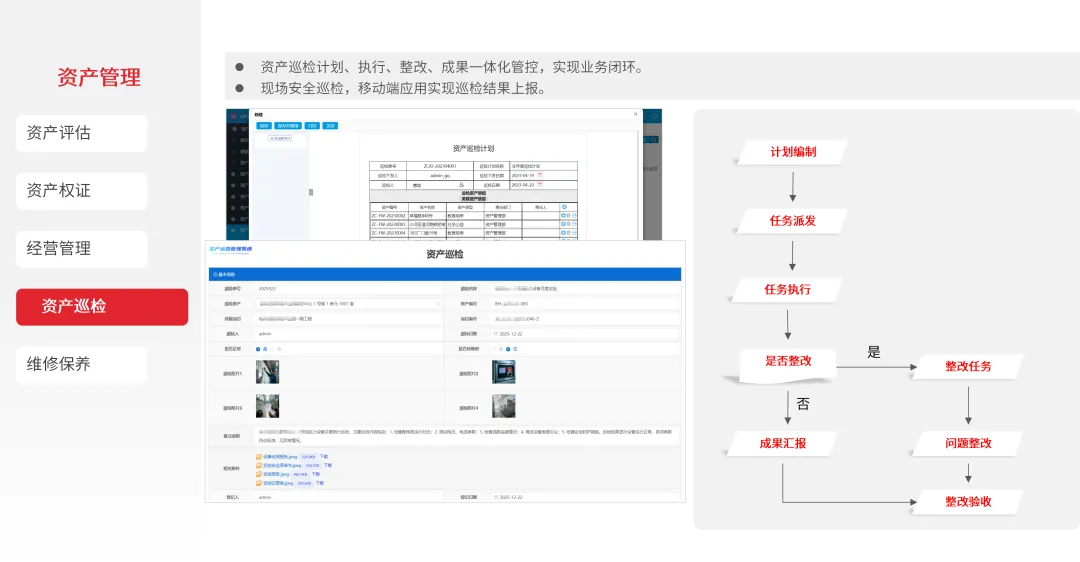Open calendar icon next to 2023-04-20
1080x562 pixels.
(540, 184)
